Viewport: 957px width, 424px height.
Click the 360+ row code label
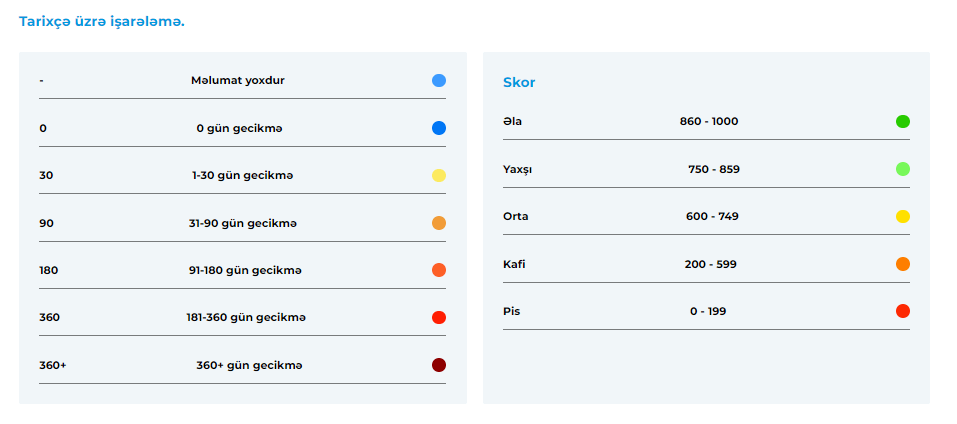point(52,365)
